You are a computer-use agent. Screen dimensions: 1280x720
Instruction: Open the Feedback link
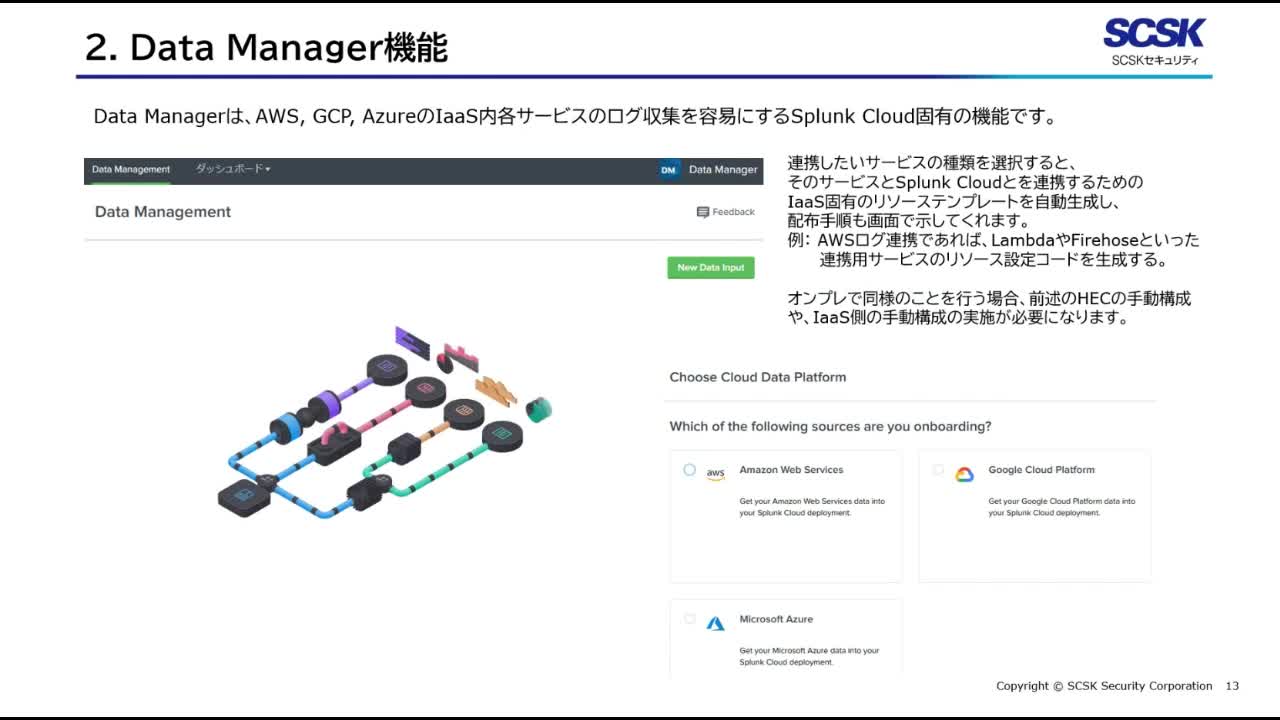click(x=733, y=212)
